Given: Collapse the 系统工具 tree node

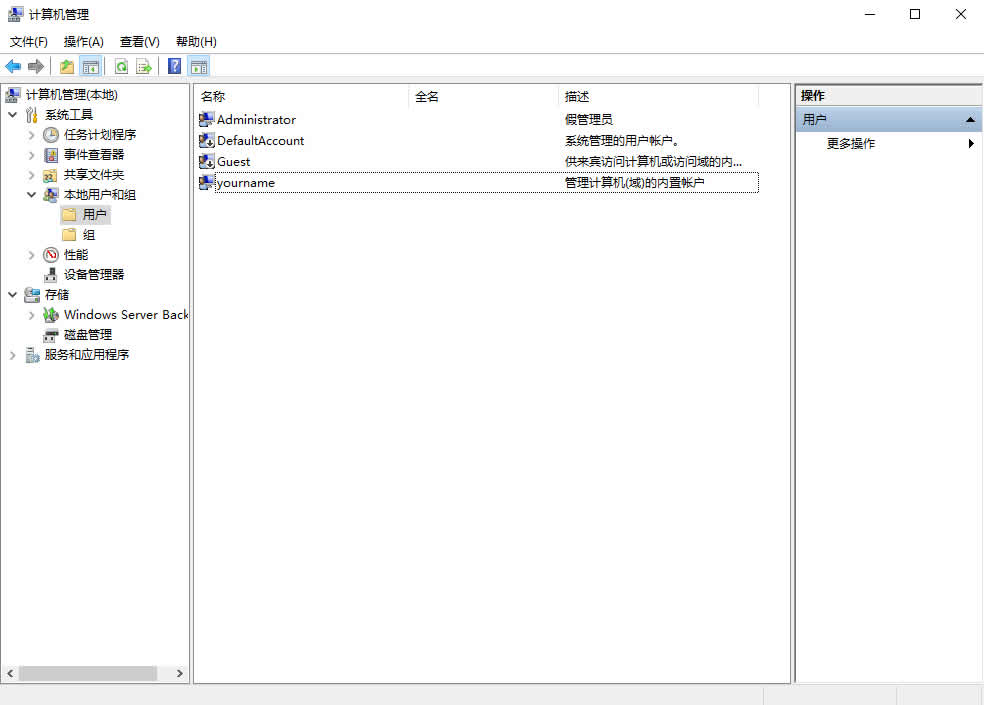Looking at the screenshot, I should [x=12, y=115].
